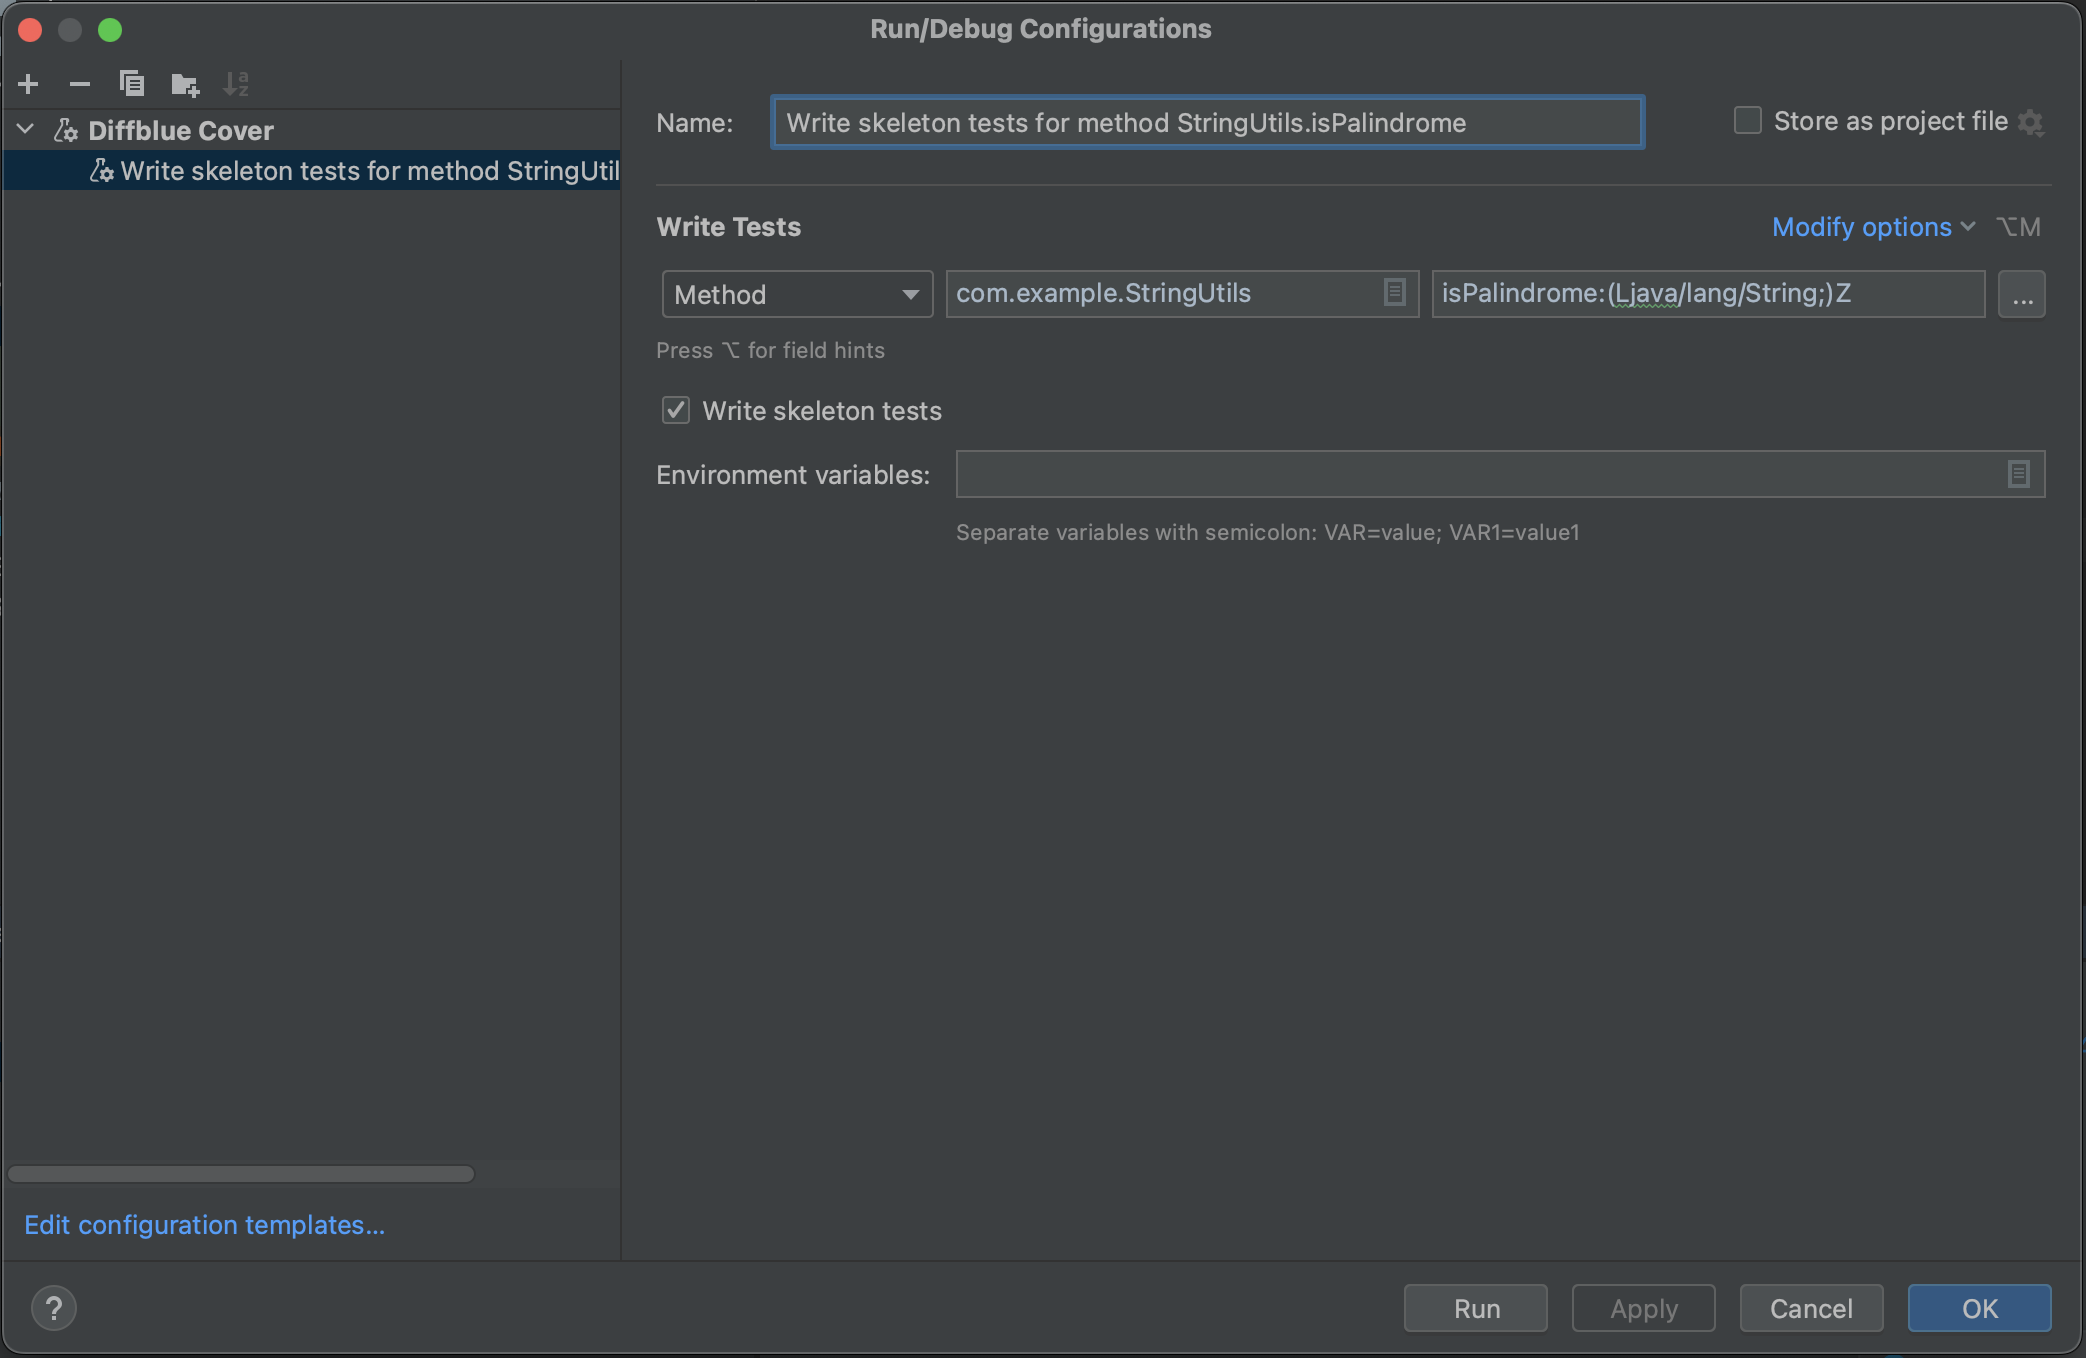Click the Sort Configurations alphabetically icon
Image resolution: width=2086 pixels, height=1358 pixels.
[x=236, y=84]
